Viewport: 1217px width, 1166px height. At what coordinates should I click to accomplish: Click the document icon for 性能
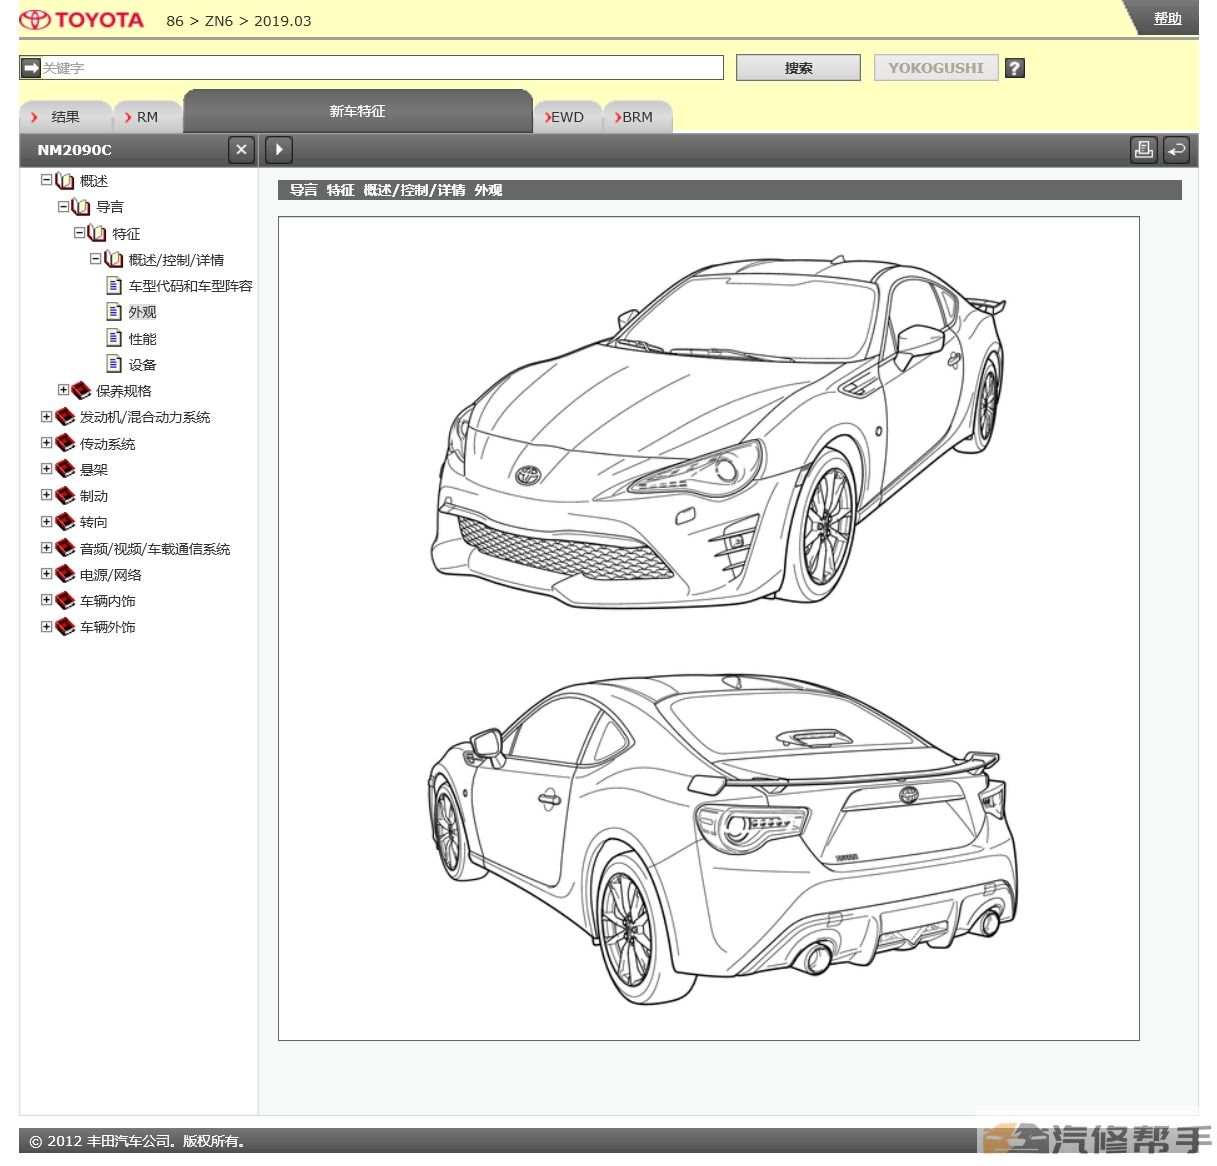114,338
